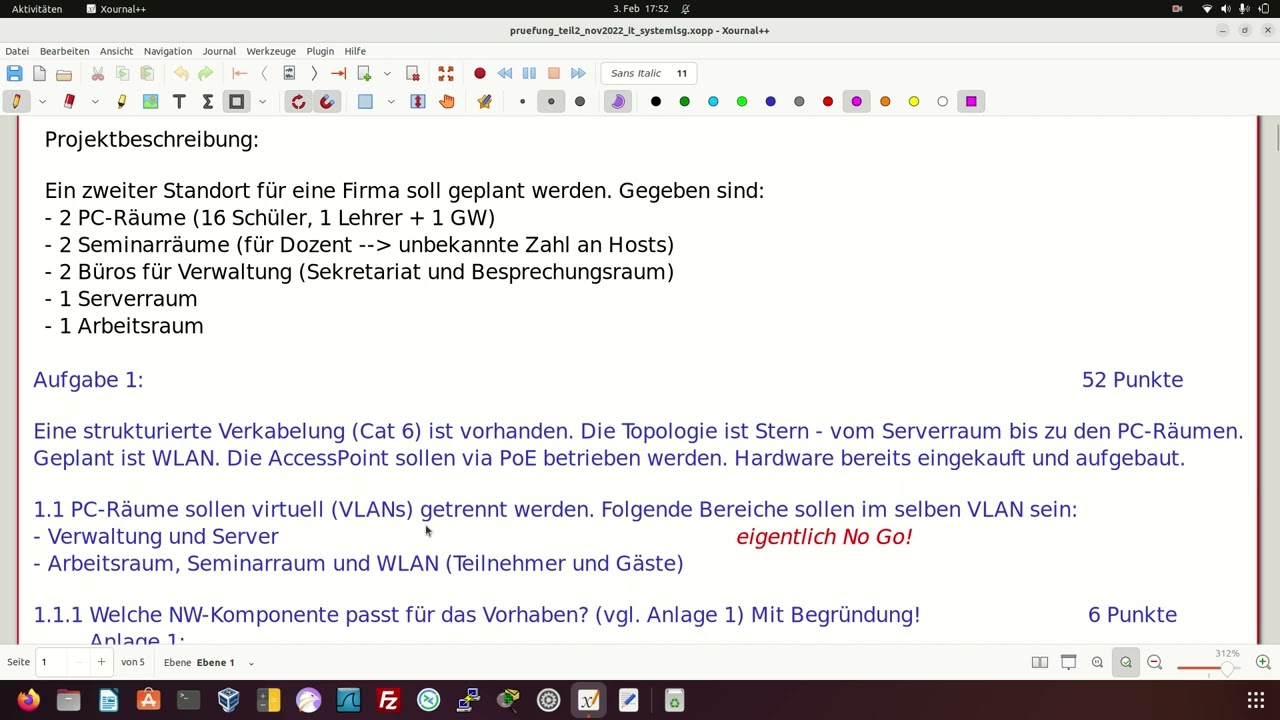
Task: Go to previous page arrow
Action: [x=264, y=73]
